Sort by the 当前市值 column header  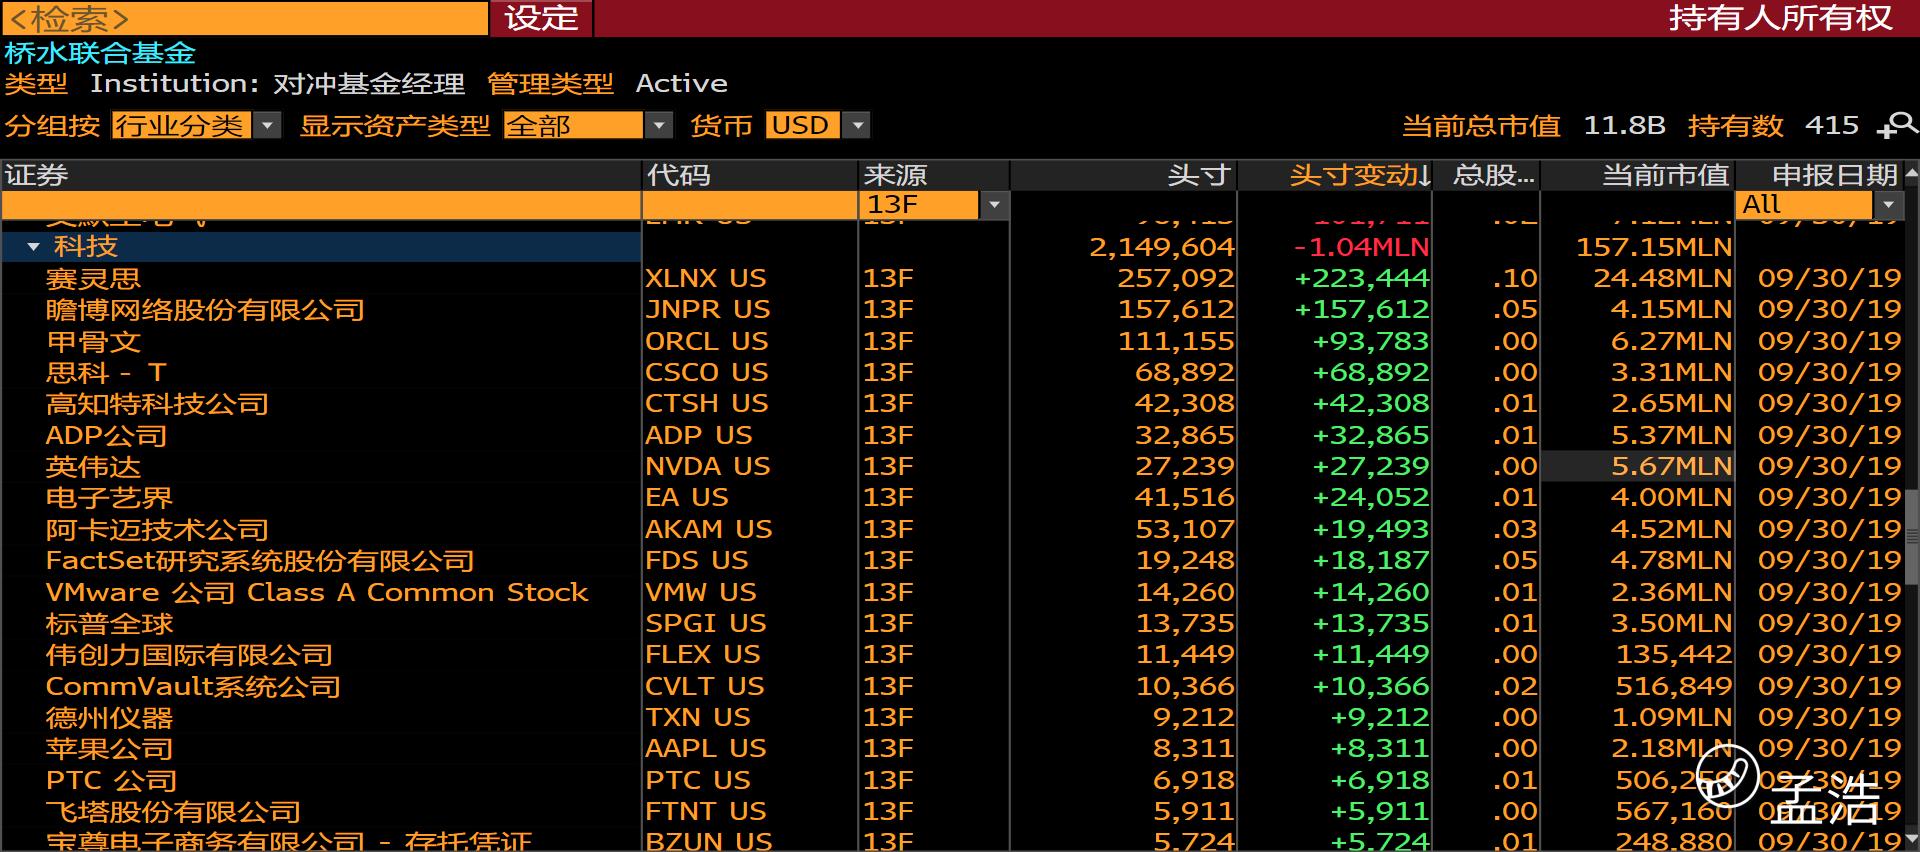[x=1637, y=175]
